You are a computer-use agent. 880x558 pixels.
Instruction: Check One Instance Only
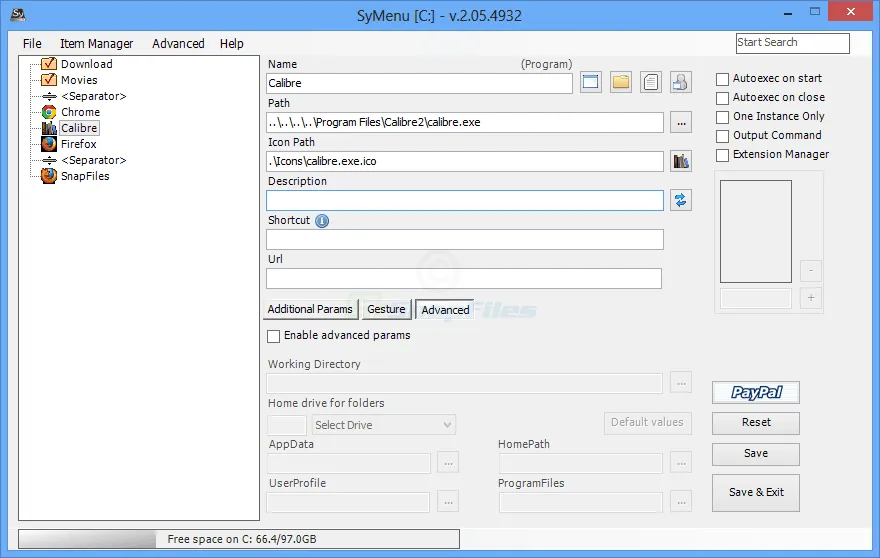point(722,117)
